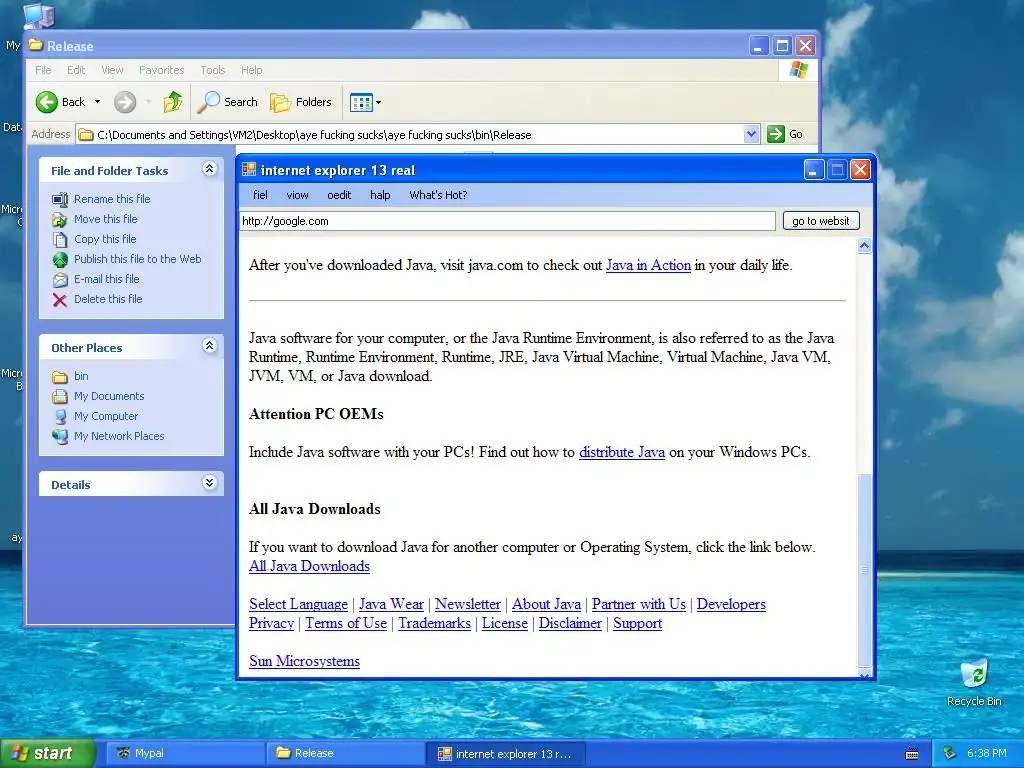
Task: Click the Publish this file globe icon
Action: coord(60,259)
